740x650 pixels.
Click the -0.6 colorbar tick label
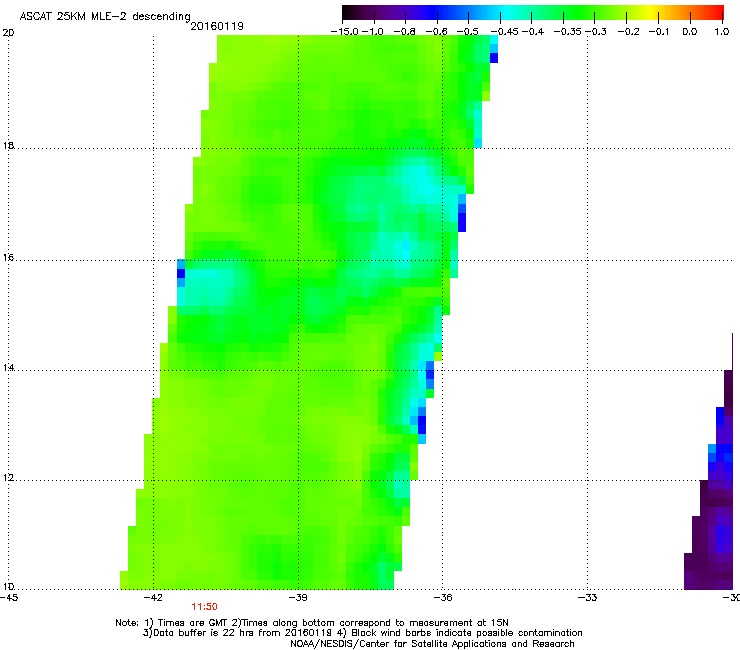click(437, 32)
